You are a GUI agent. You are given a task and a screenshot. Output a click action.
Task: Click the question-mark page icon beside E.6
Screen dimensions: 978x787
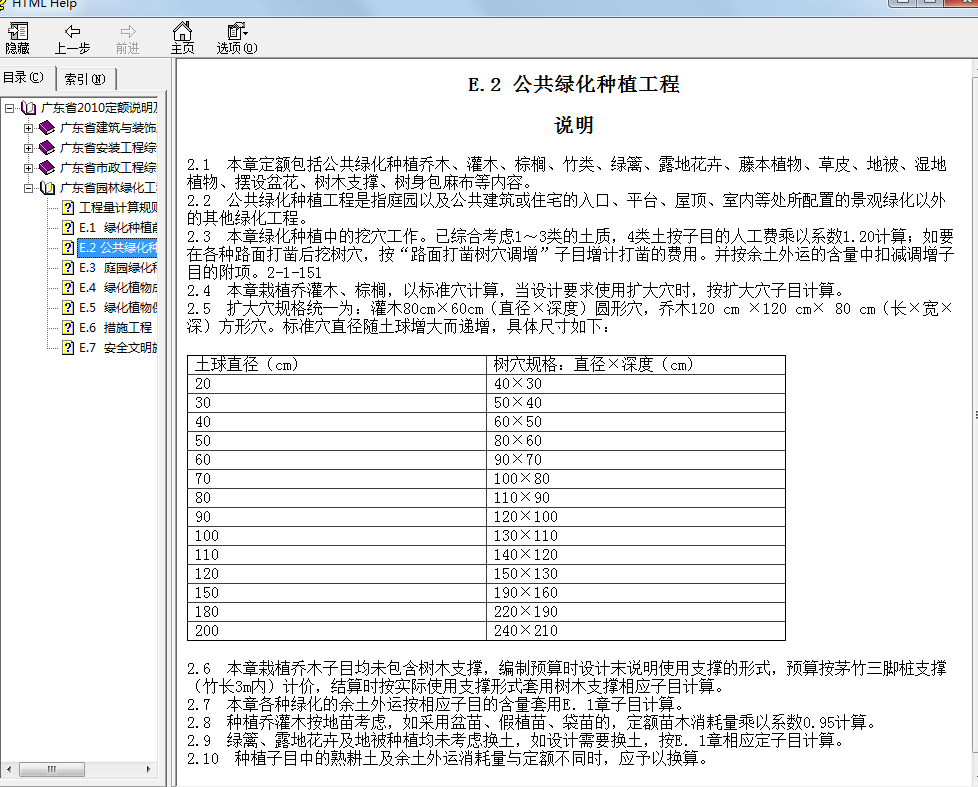coord(68,327)
